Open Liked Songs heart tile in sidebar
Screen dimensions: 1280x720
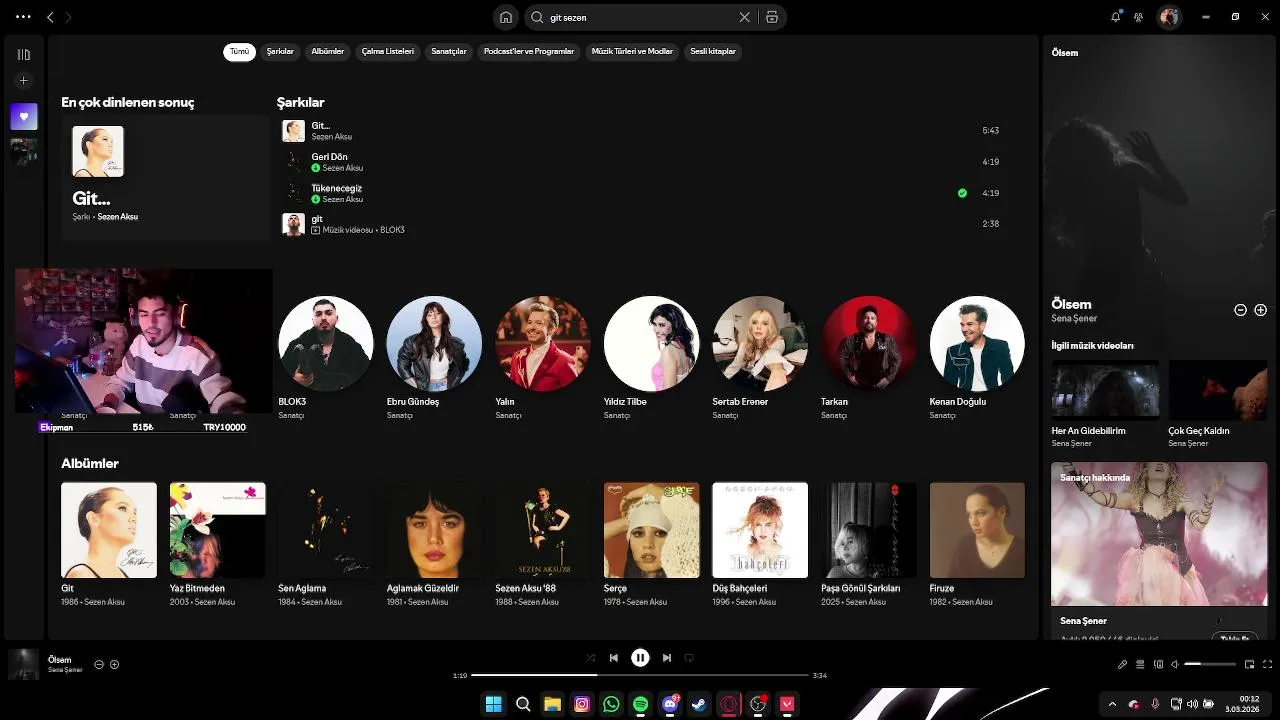(x=24, y=116)
